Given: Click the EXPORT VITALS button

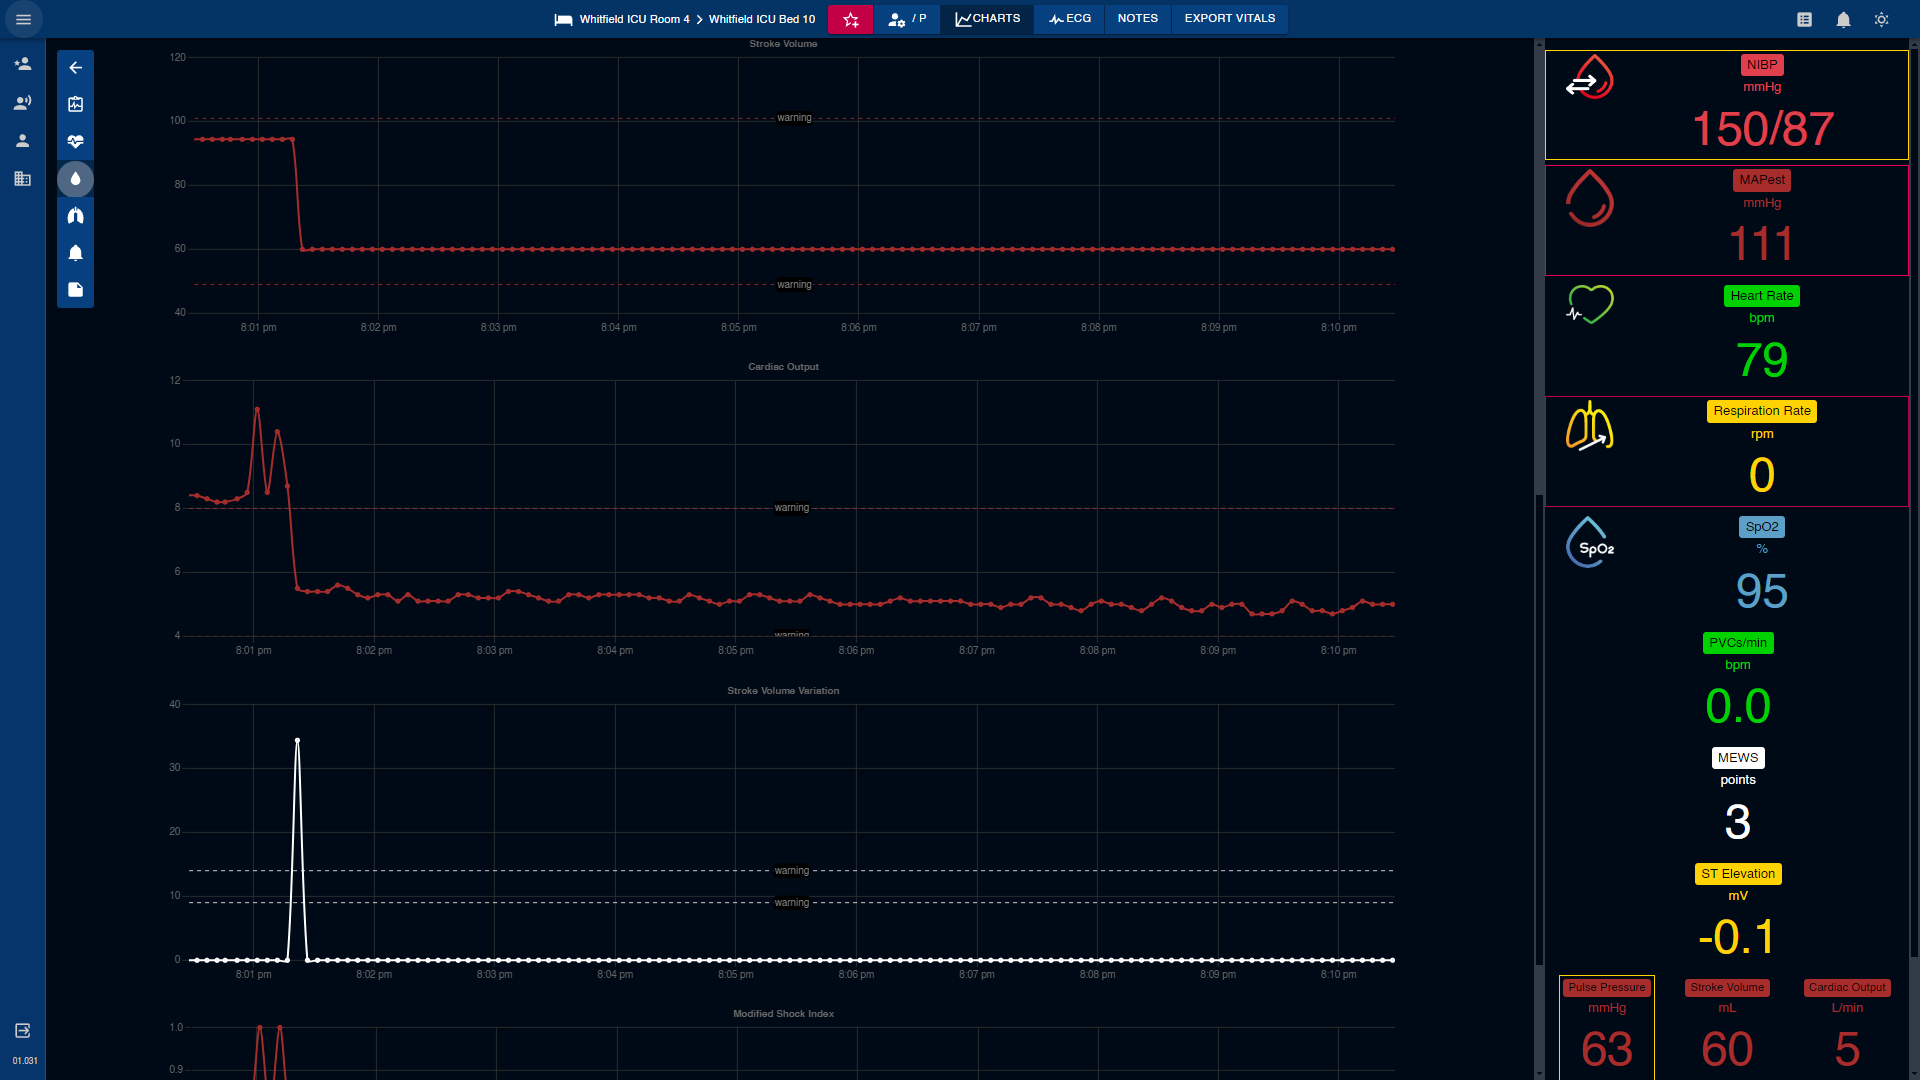Looking at the screenshot, I should (1229, 19).
